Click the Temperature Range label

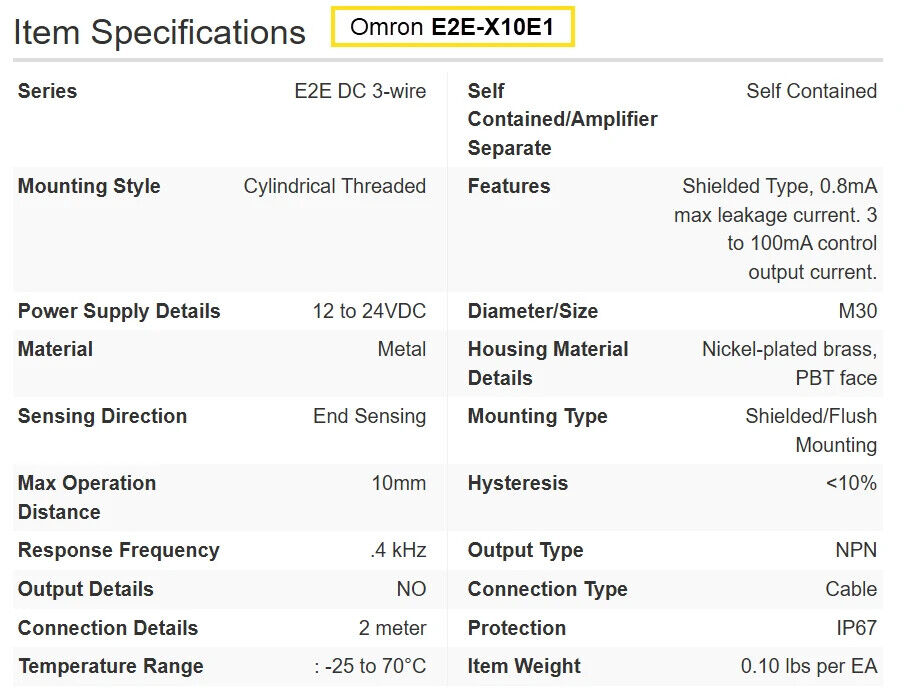point(110,666)
